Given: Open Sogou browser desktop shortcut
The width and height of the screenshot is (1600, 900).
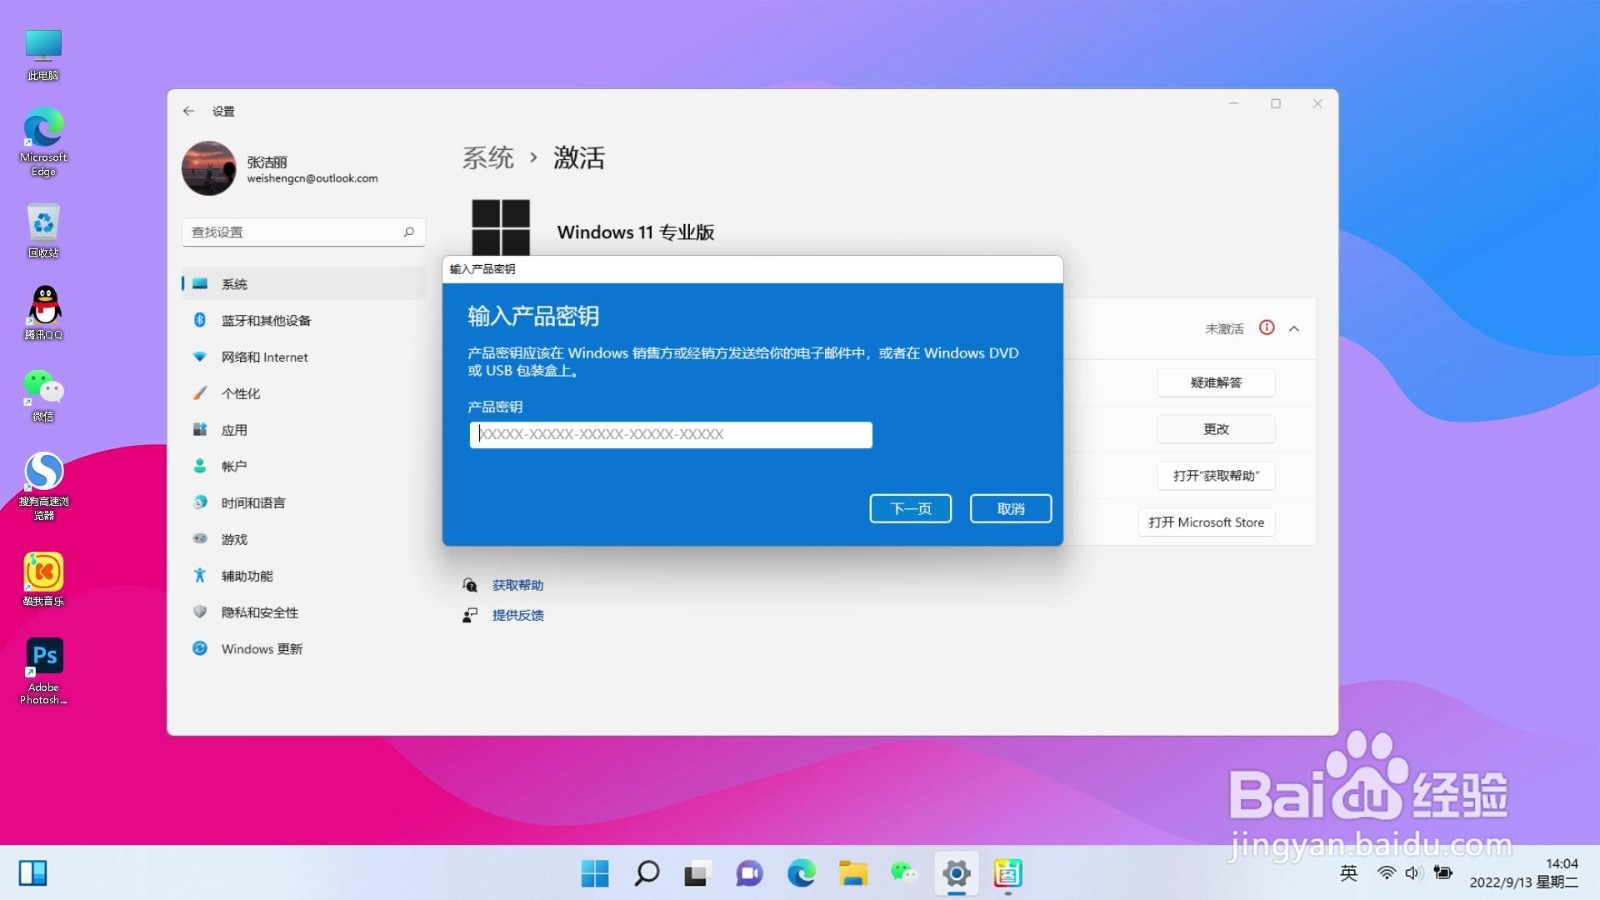Looking at the screenshot, I should pyautogui.click(x=43, y=486).
